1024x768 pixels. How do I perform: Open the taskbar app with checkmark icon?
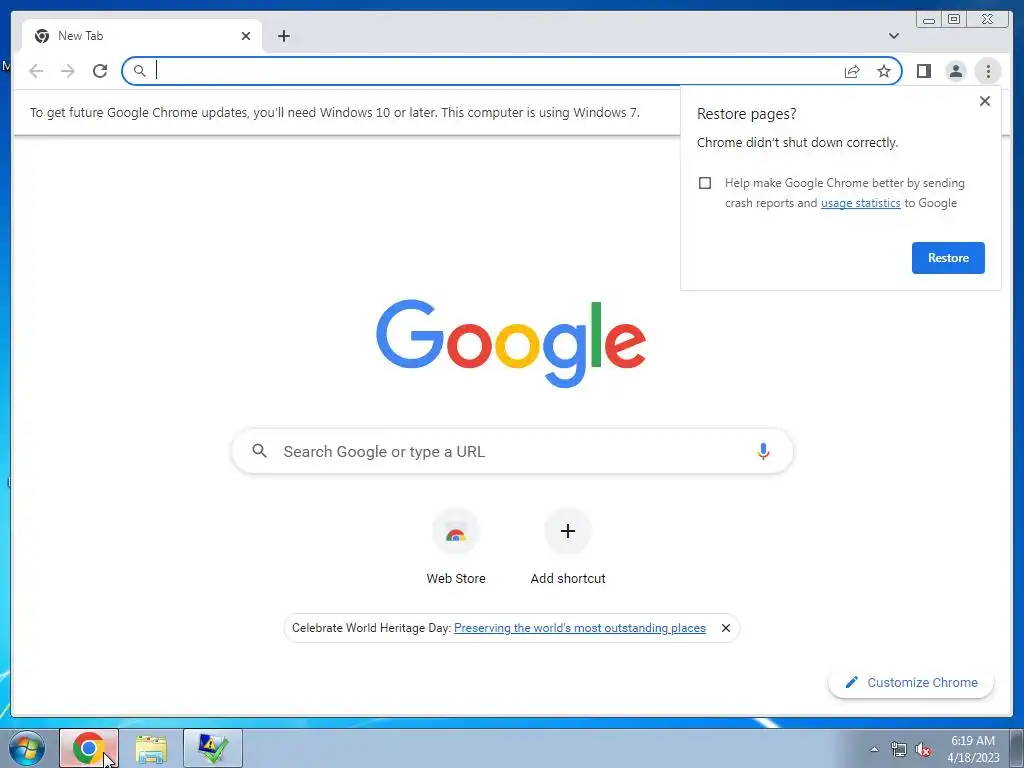(x=213, y=748)
